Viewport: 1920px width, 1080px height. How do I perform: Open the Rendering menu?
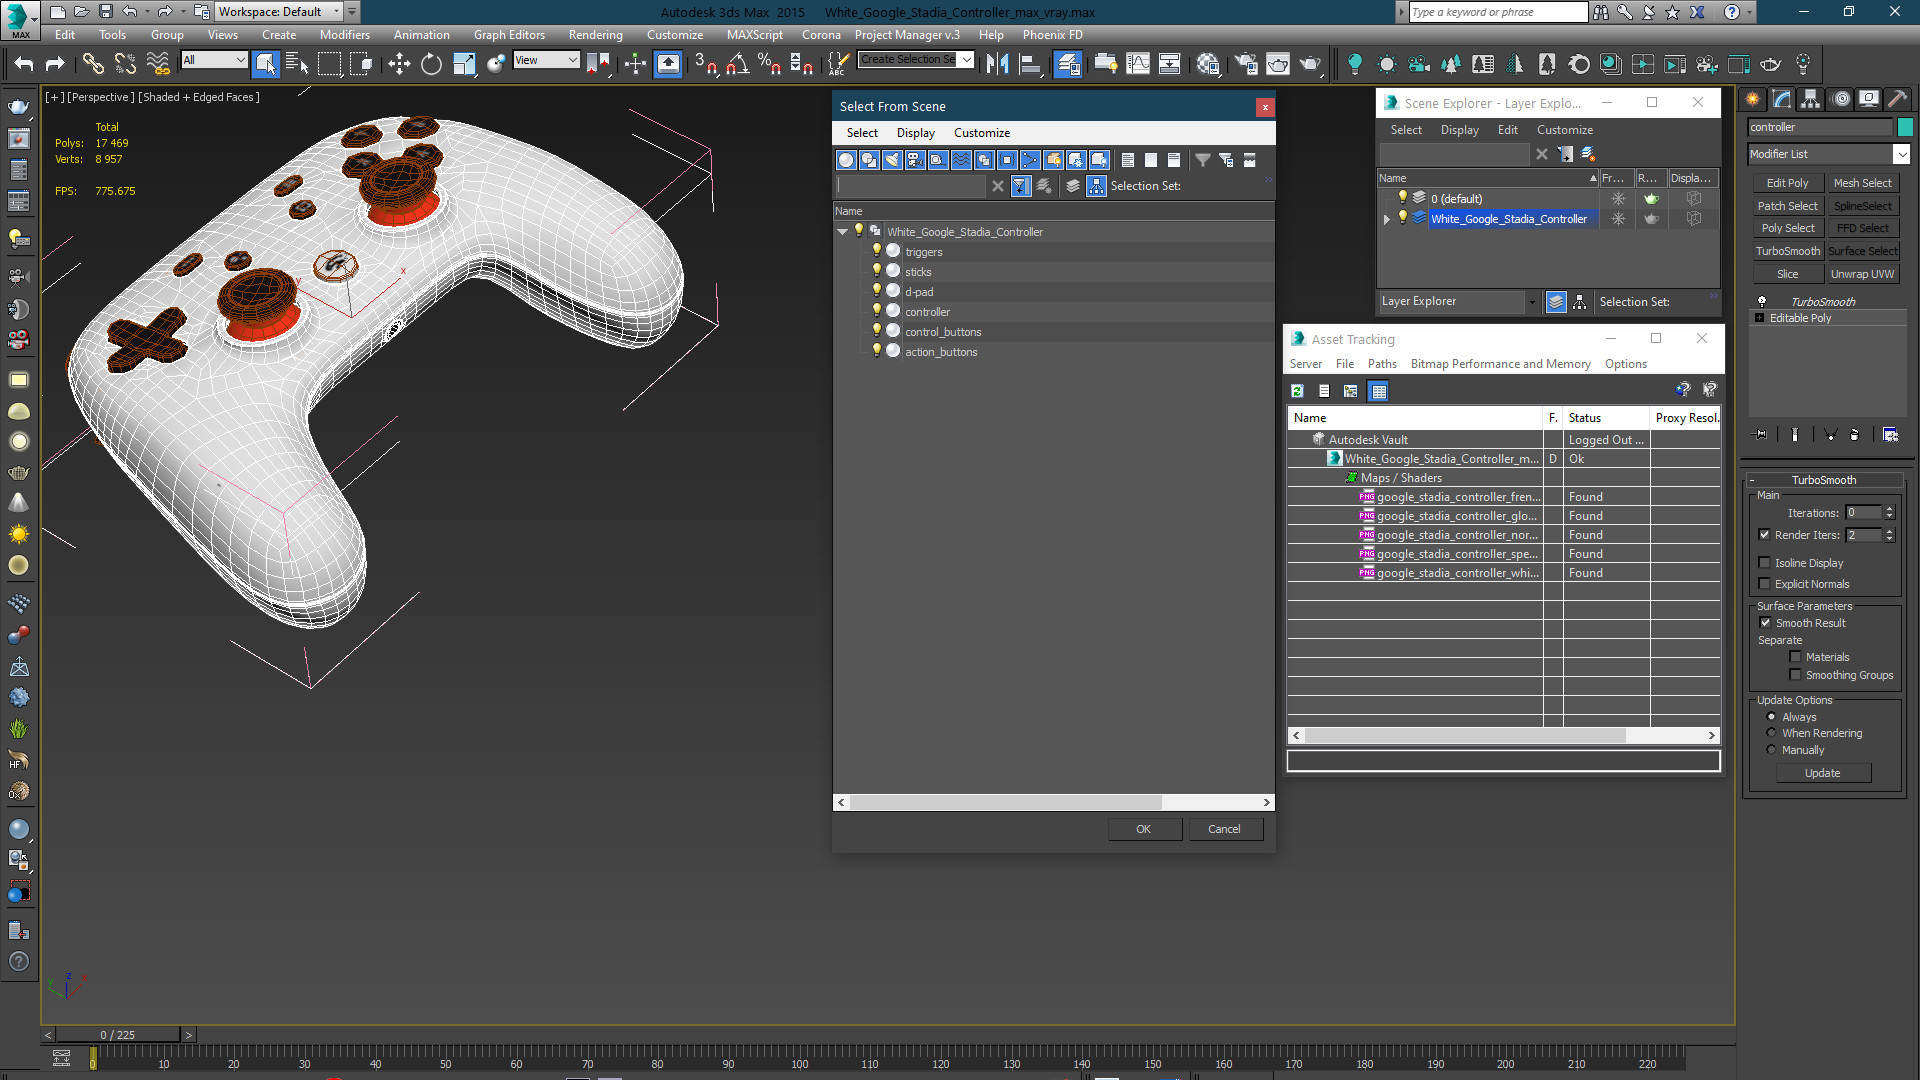coord(595,35)
